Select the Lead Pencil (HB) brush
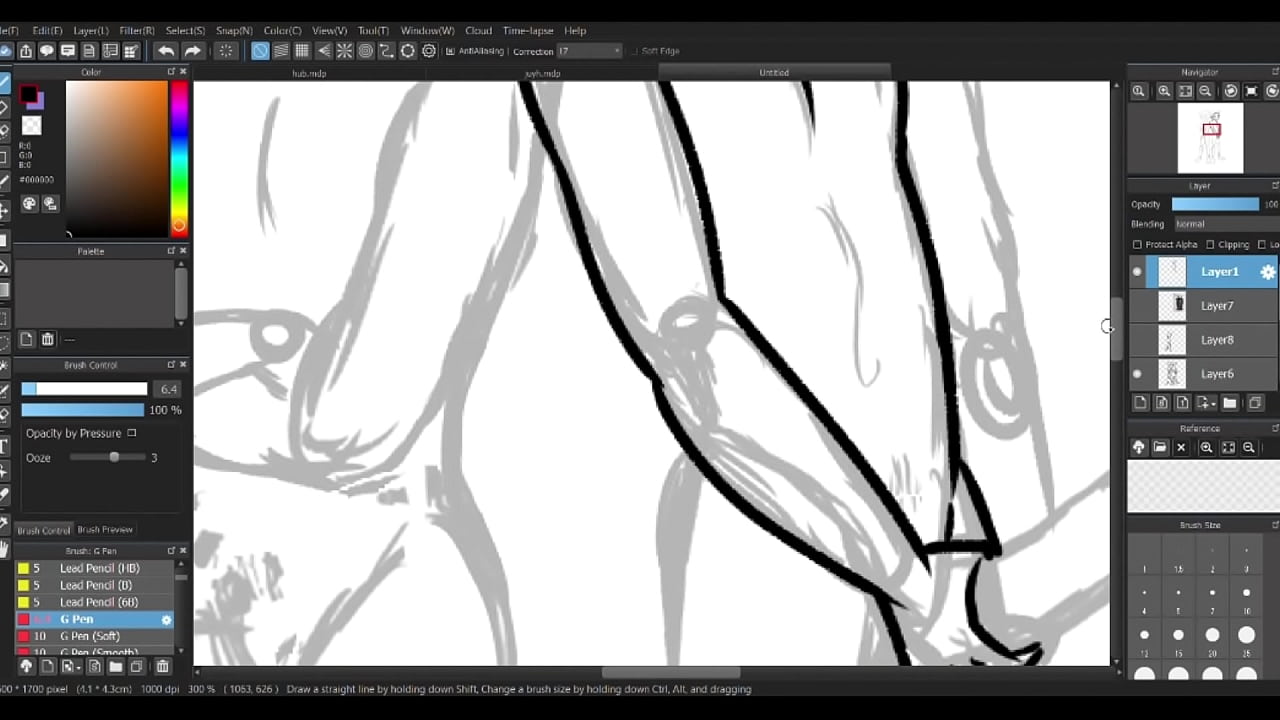Viewport: 1280px width, 720px height. click(x=99, y=568)
